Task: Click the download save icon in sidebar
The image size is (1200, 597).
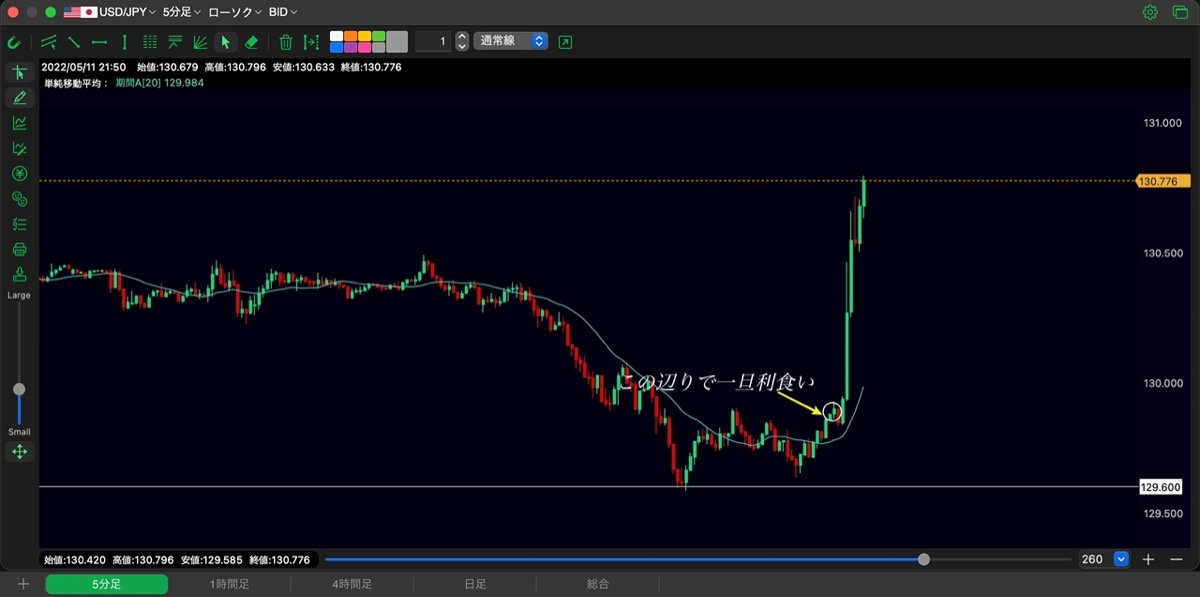Action: 19,274
